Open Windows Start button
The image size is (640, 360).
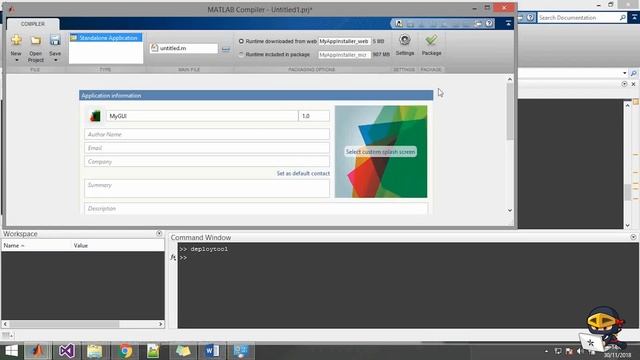[11, 351]
